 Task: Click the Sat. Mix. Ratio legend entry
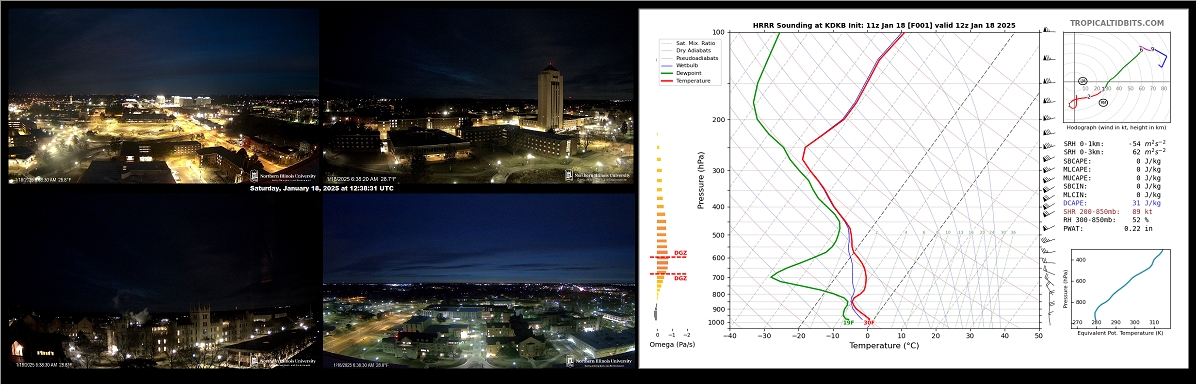click(686, 43)
